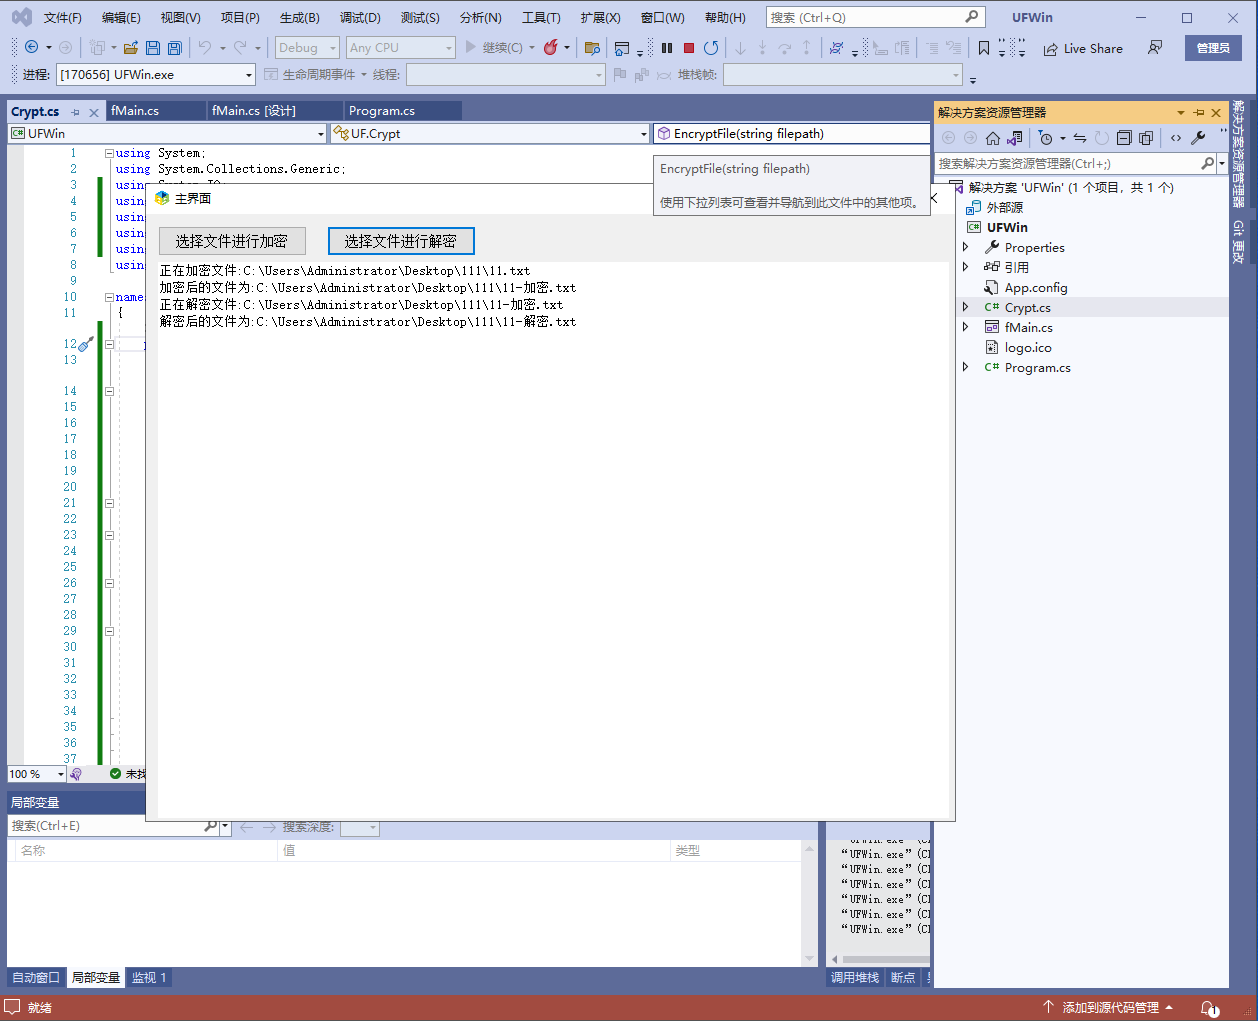Open the Git 更改 side tab
Image resolution: width=1258 pixels, height=1021 pixels.
click(x=1238, y=242)
